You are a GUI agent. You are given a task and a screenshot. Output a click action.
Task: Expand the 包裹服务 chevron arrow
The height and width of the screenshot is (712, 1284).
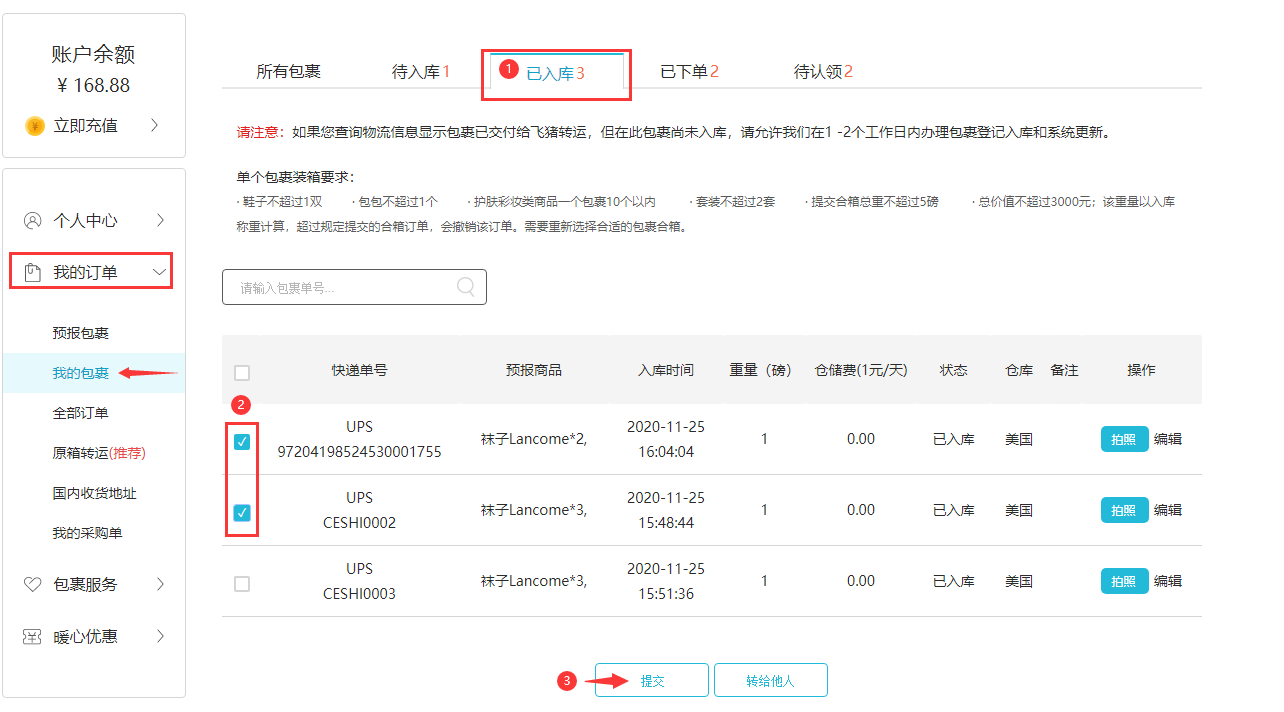tap(160, 584)
